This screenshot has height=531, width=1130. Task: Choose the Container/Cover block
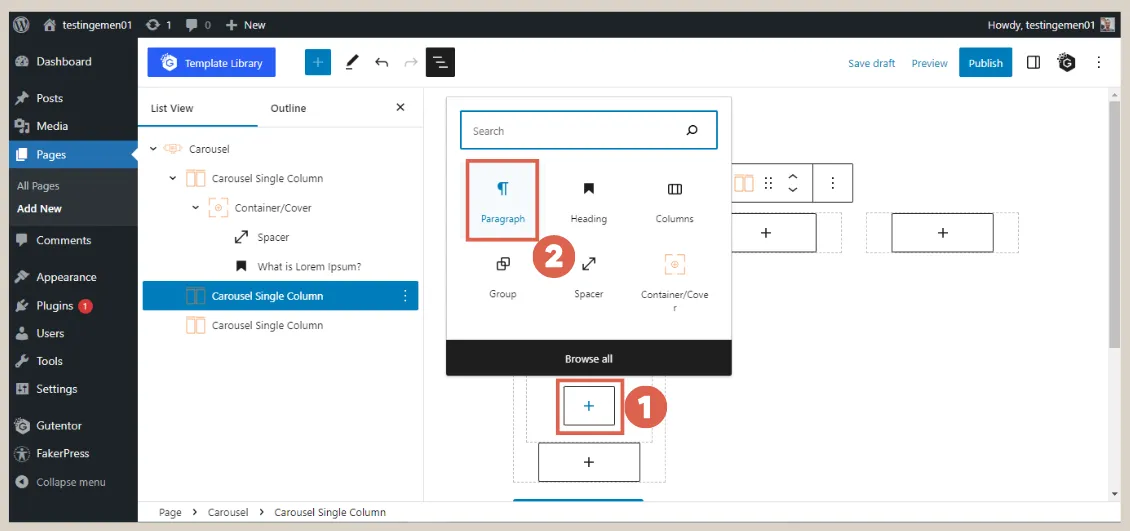point(674,279)
